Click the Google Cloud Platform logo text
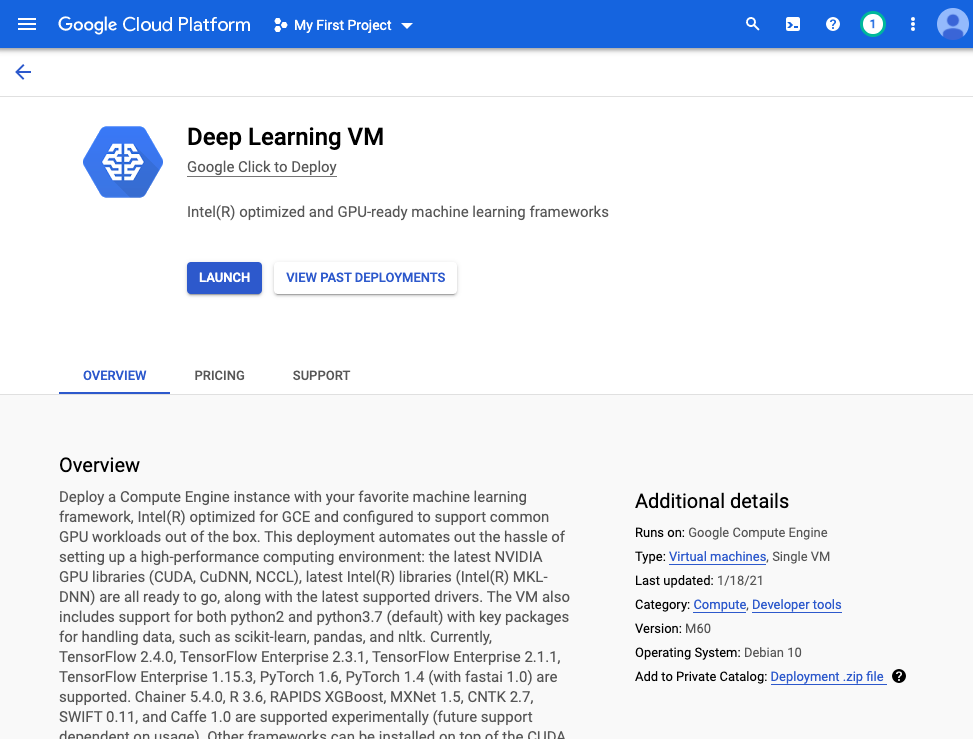 click(x=155, y=24)
